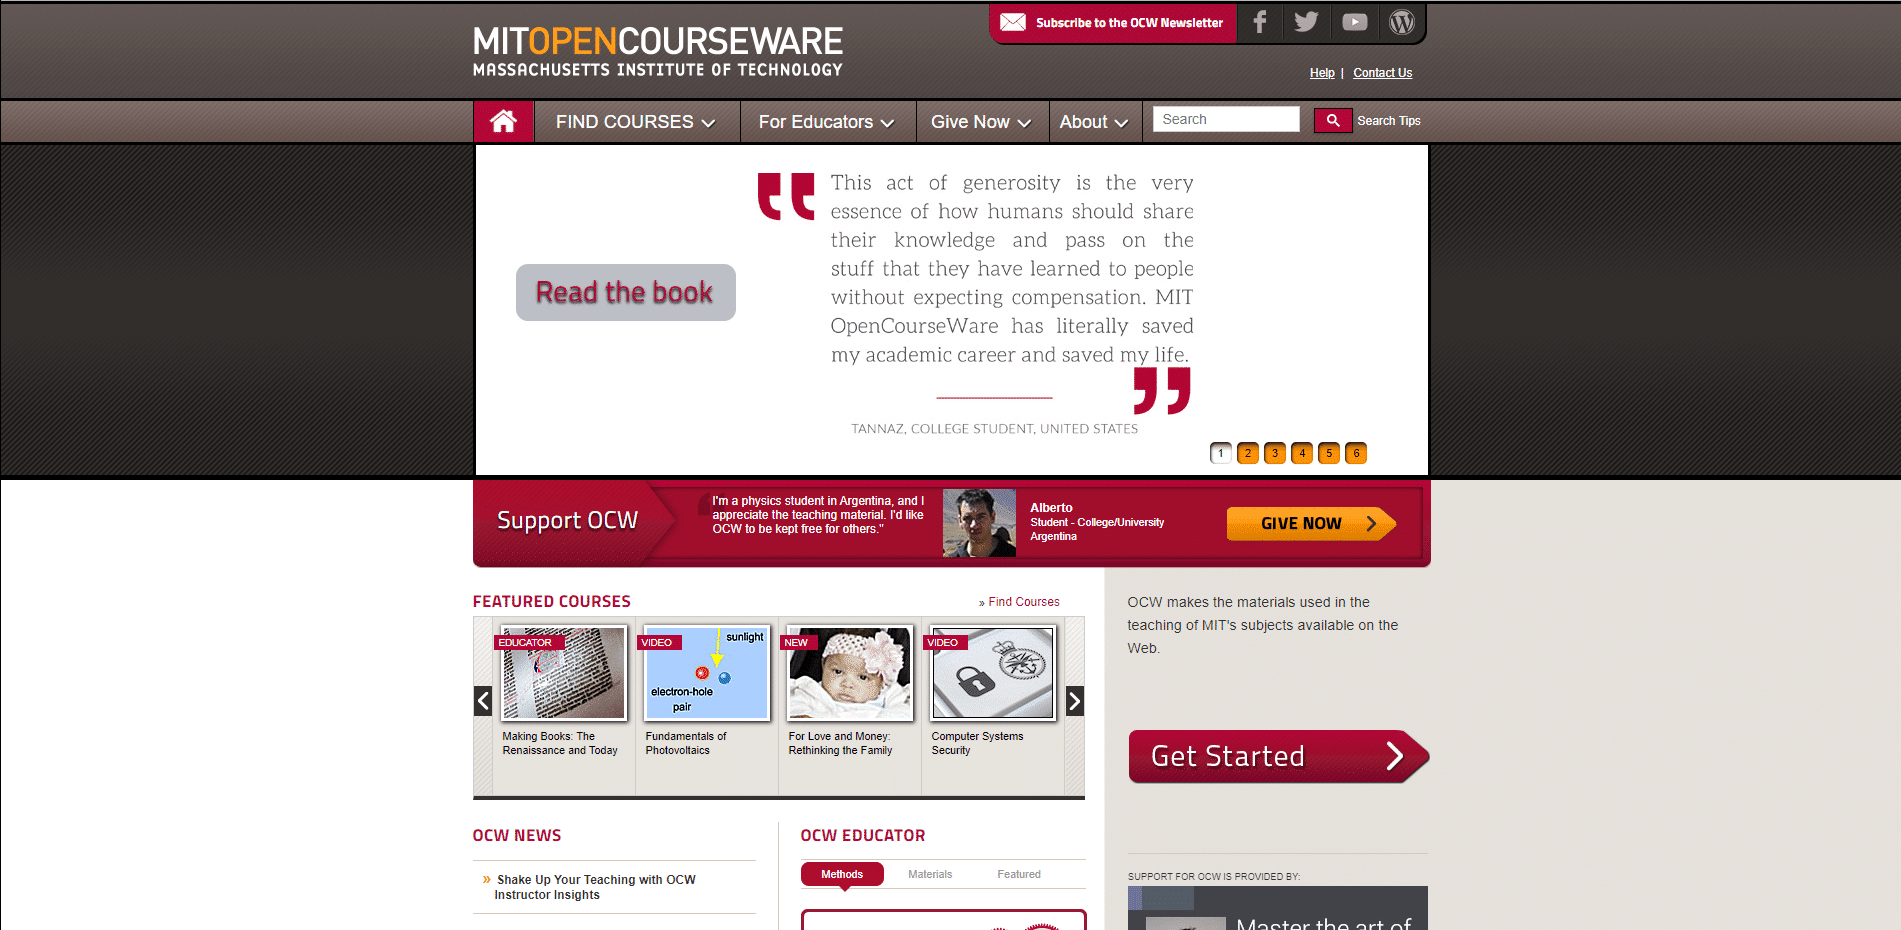Click the Get Started button

[x=1278, y=756]
